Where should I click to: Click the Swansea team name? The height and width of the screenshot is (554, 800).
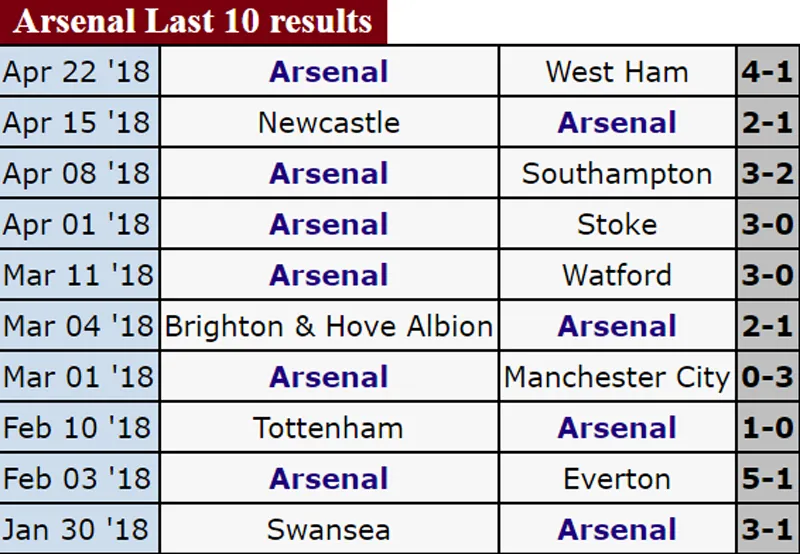[x=329, y=529]
